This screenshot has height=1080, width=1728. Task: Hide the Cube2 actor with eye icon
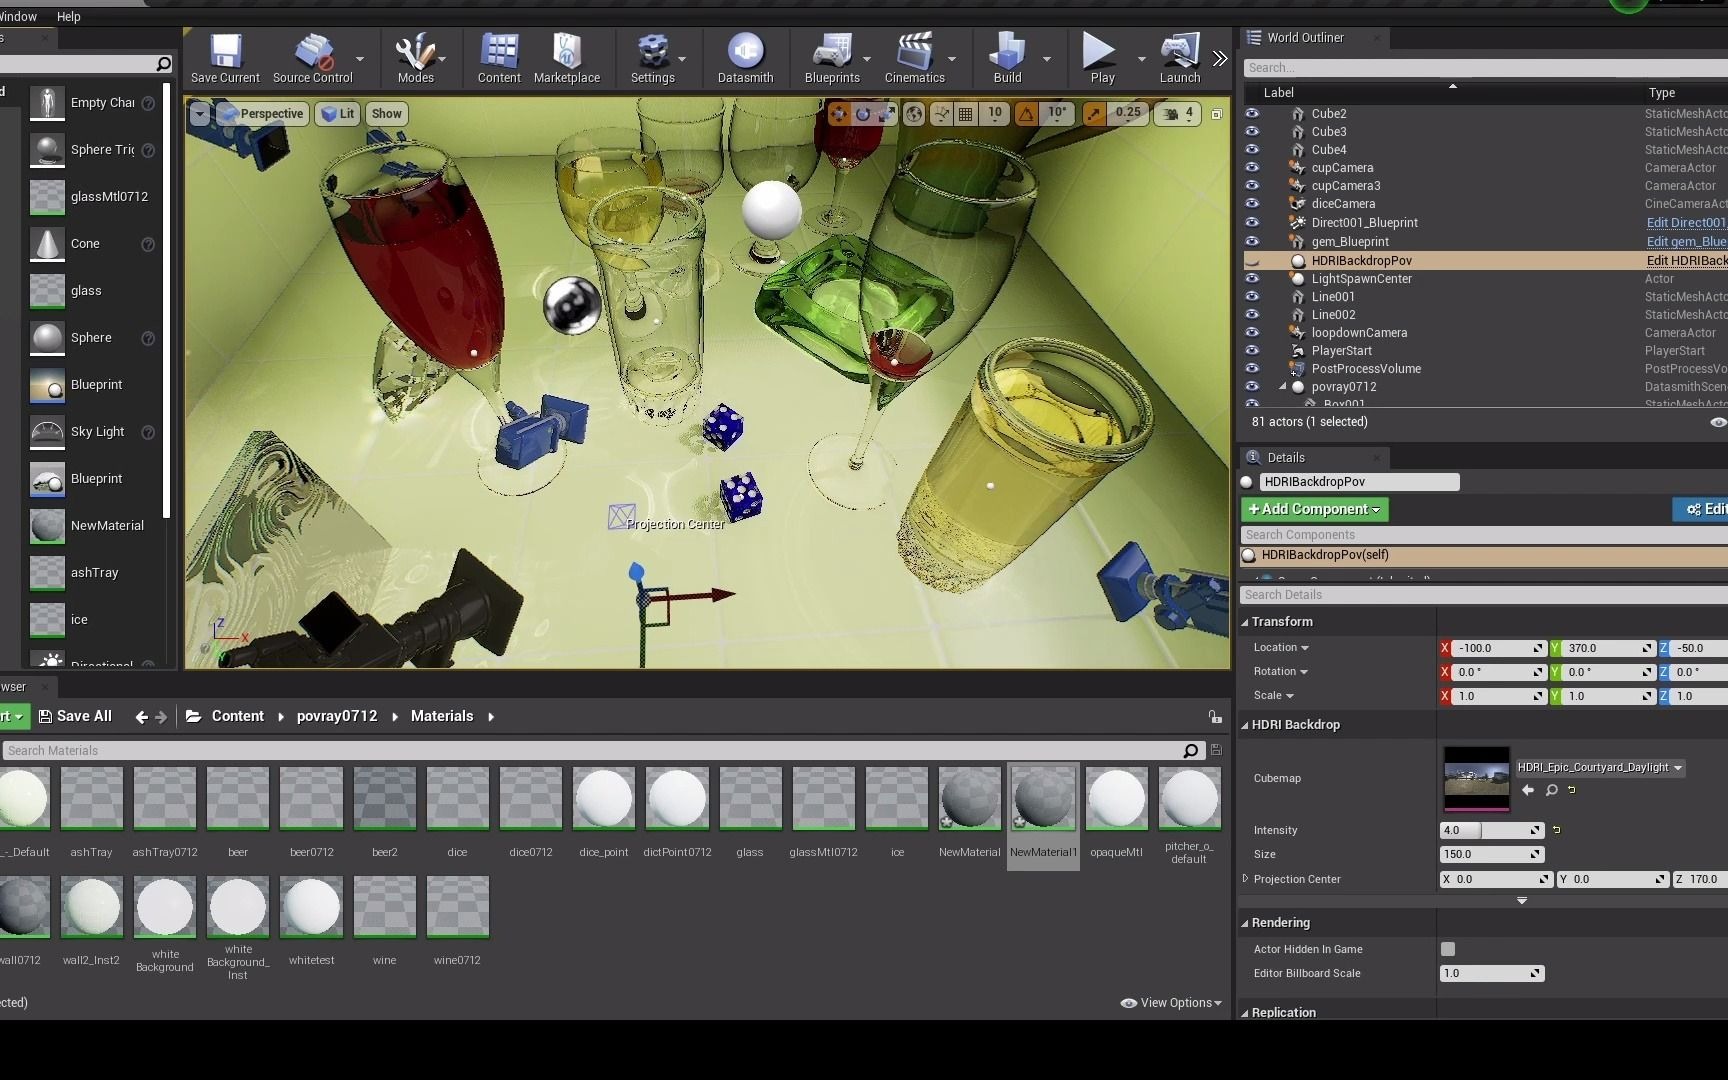coord(1252,114)
